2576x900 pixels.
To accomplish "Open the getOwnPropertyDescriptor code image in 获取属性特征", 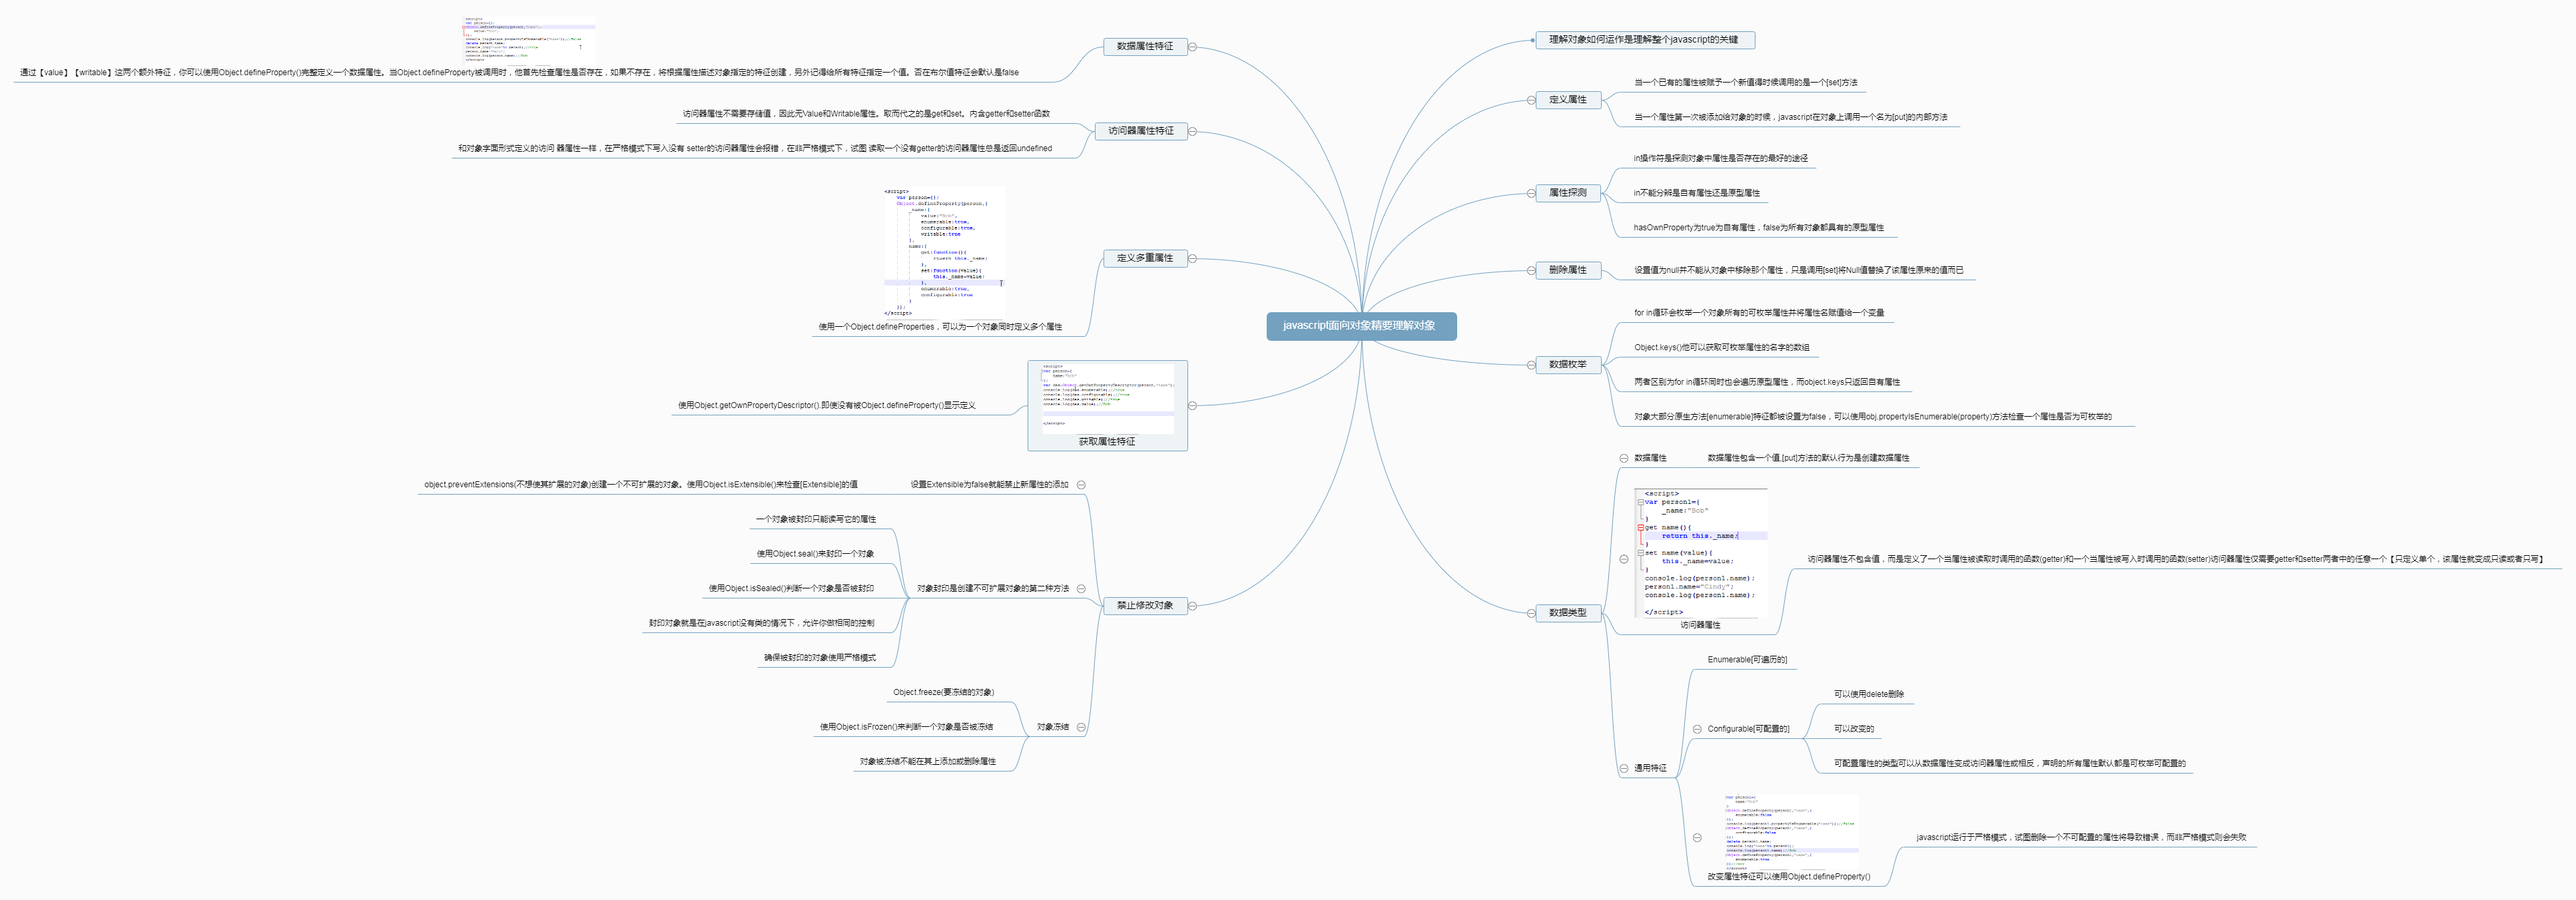I will (x=1108, y=398).
